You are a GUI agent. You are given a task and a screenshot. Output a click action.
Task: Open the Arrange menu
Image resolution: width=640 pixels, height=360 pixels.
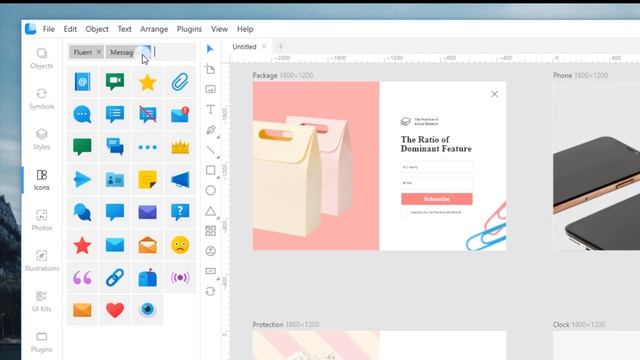click(x=154, y=29)
